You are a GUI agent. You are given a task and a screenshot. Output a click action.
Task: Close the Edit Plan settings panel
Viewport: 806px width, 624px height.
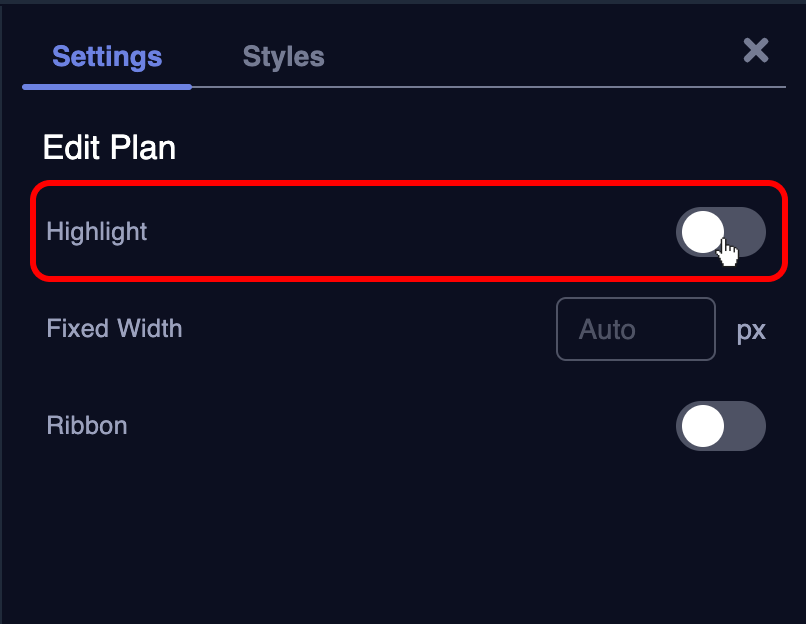[x=756, y=51]
